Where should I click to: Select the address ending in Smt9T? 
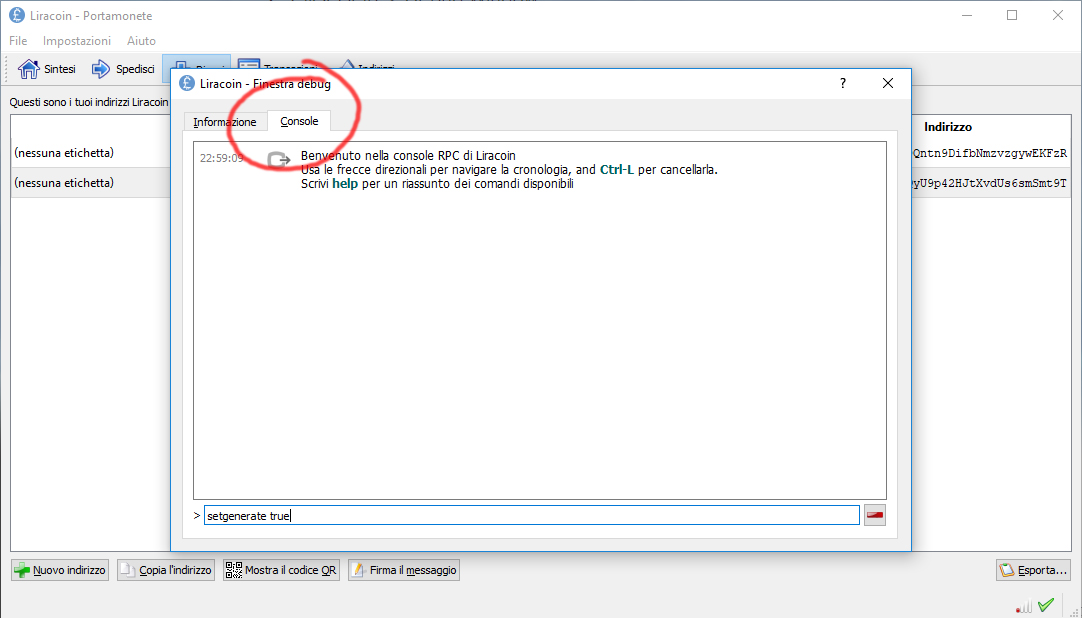coord(990,183)
